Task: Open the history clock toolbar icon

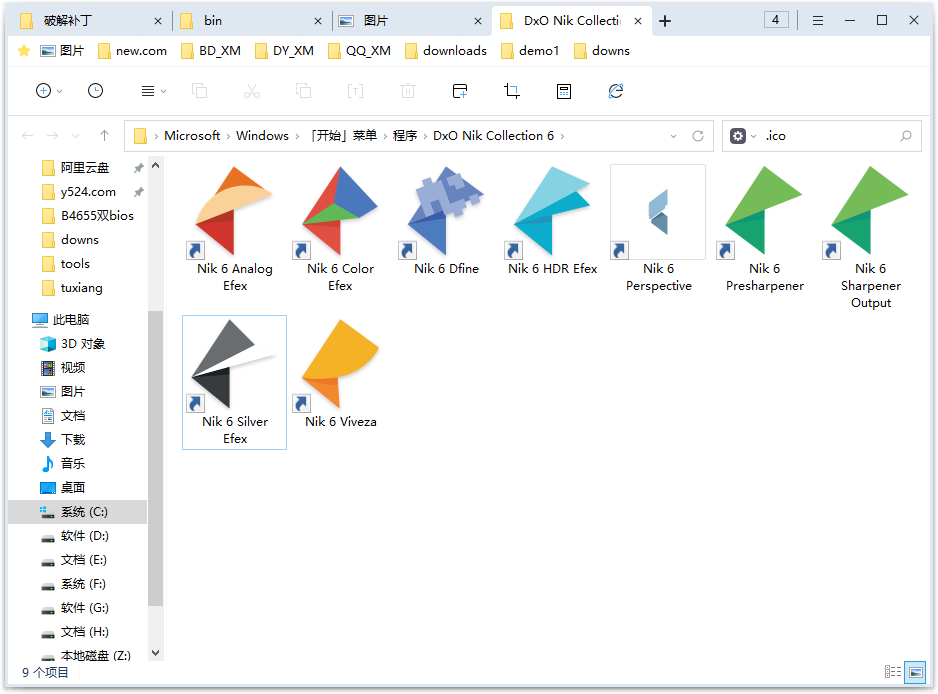Action: 95,91
